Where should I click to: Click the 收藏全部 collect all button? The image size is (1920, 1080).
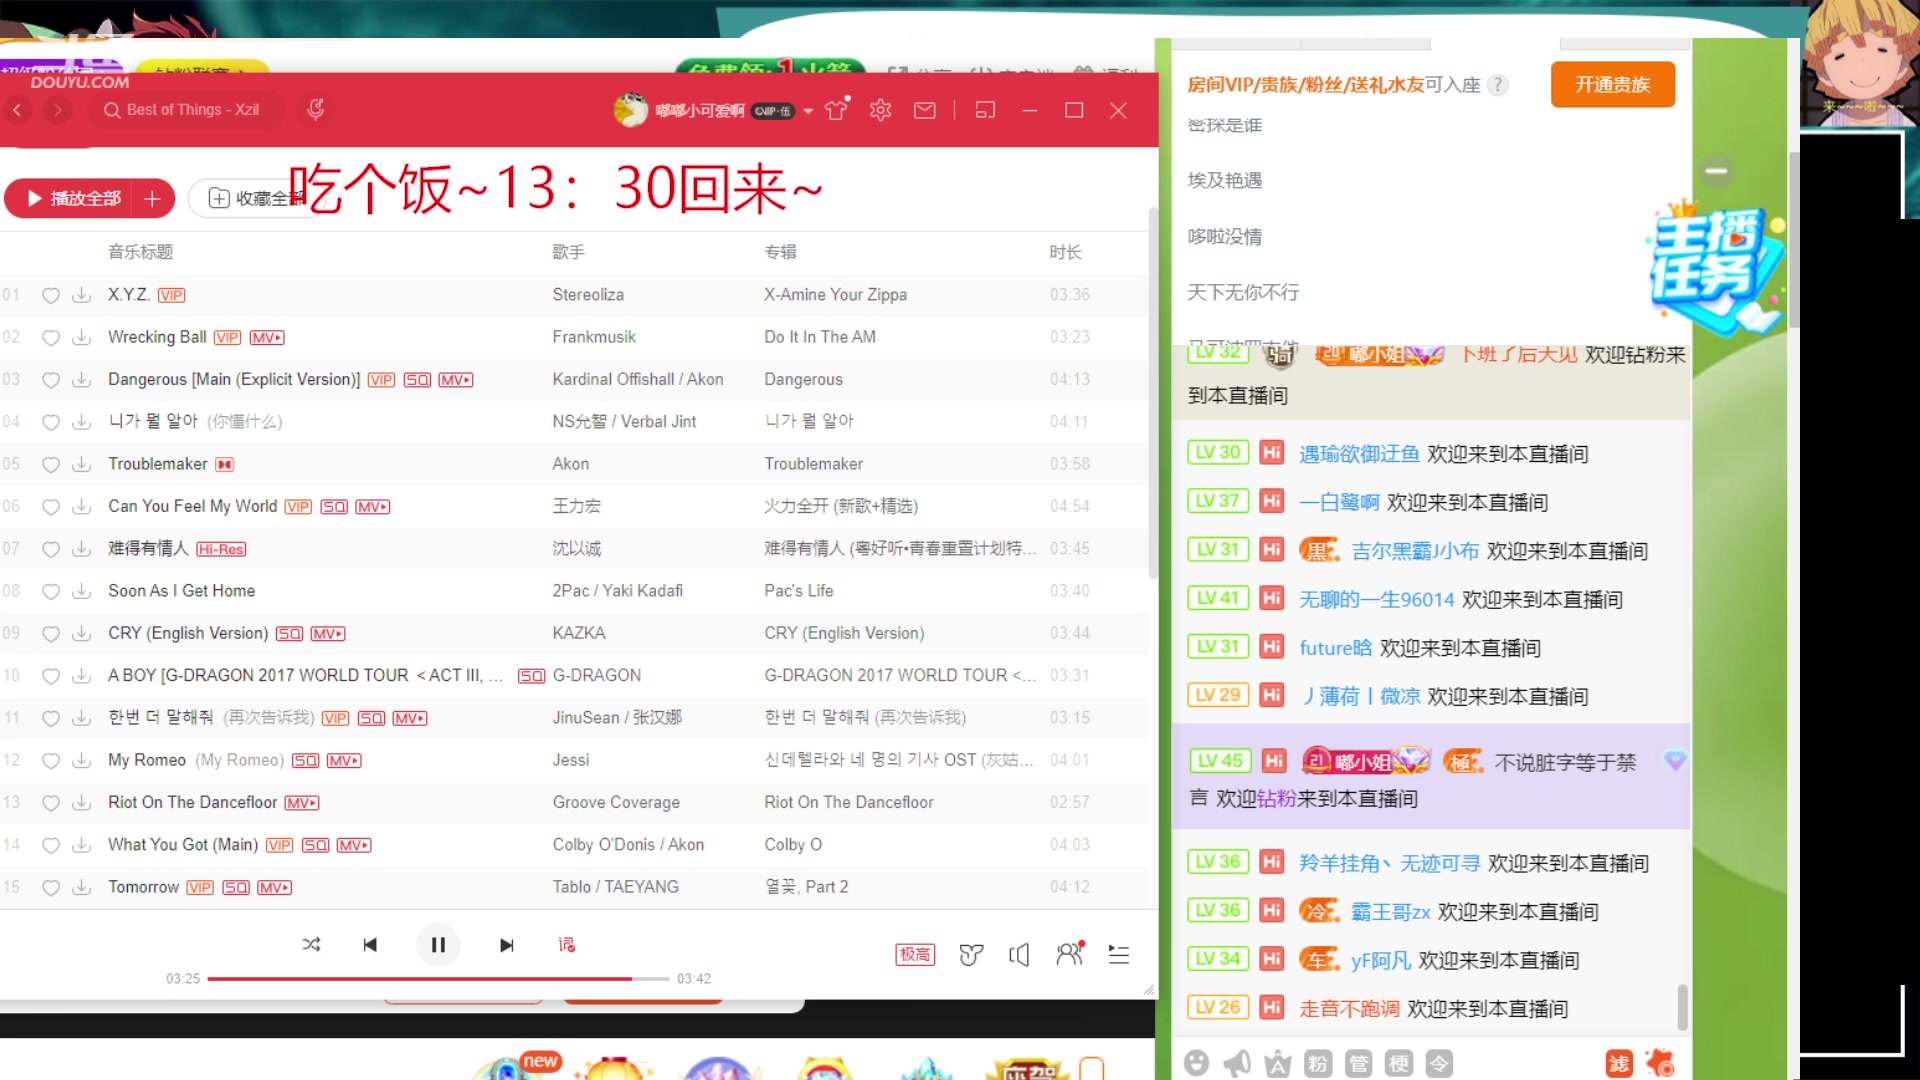tap(255, 199)
